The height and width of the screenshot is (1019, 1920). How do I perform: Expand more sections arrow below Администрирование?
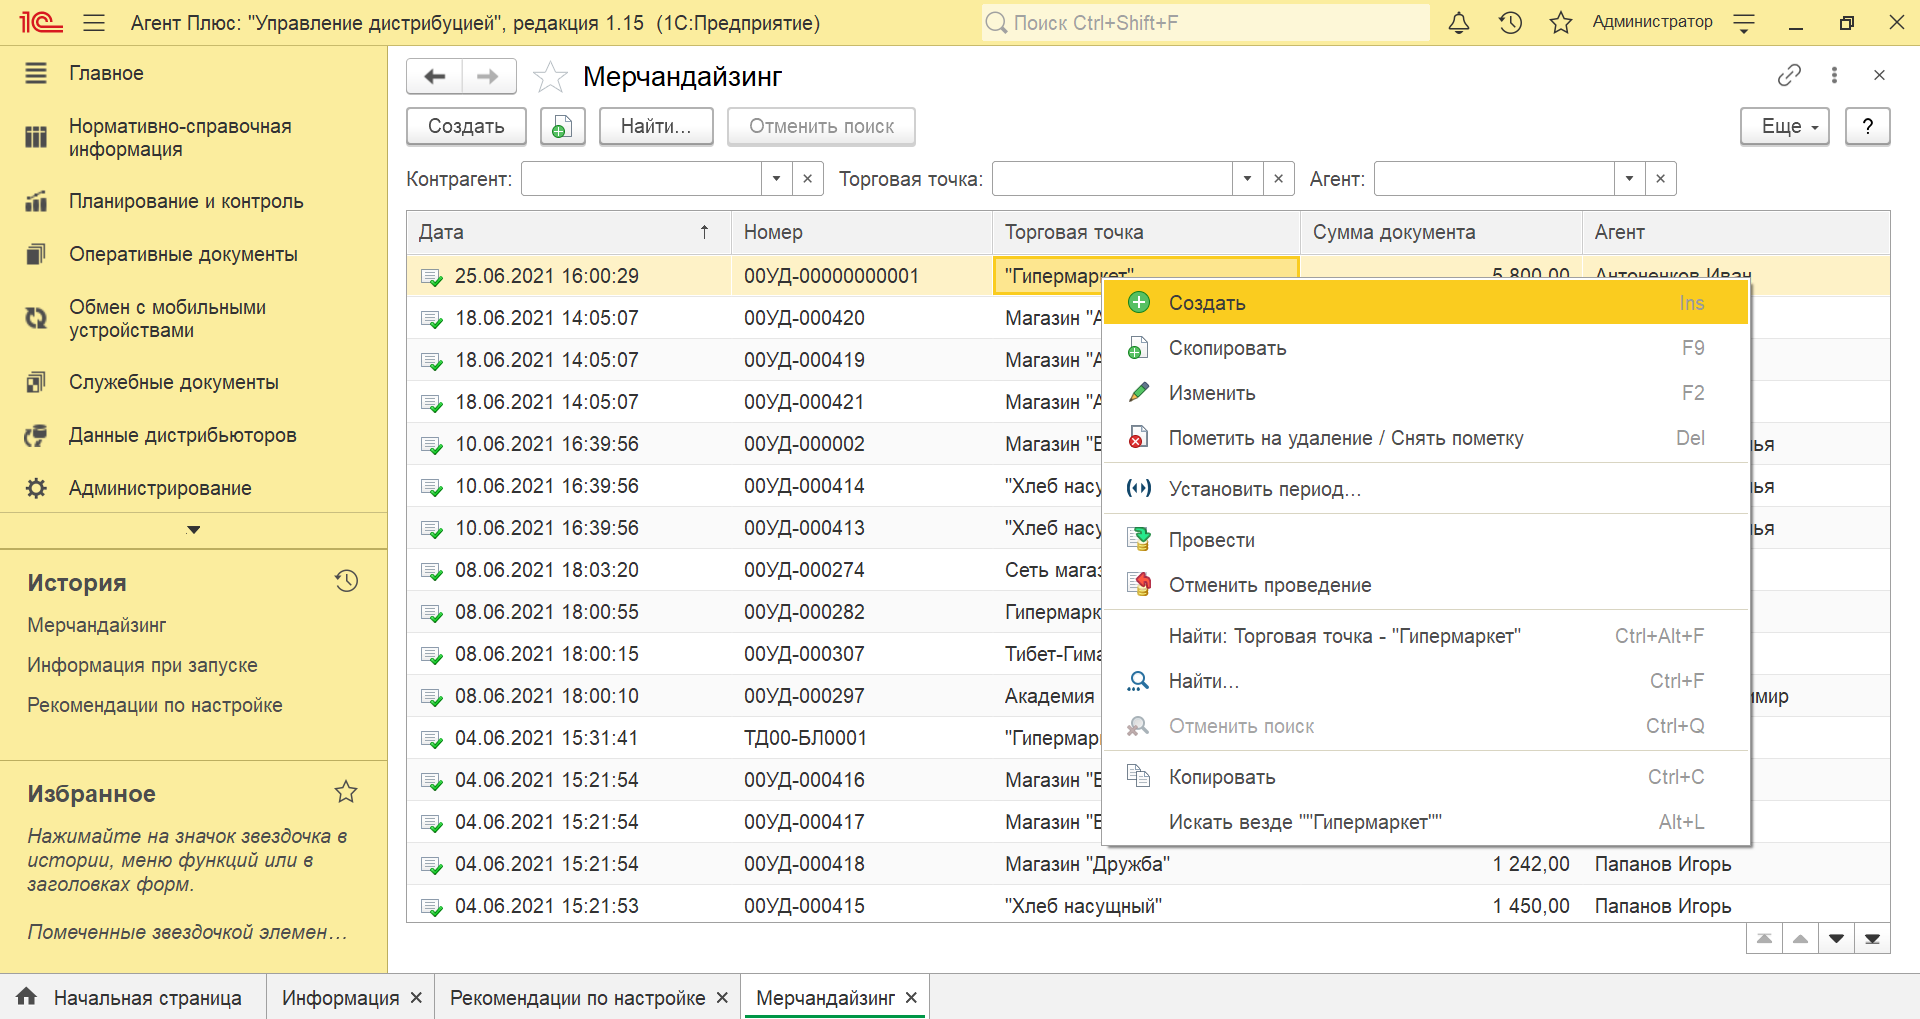pyautogui.click(x=194, y=530)
